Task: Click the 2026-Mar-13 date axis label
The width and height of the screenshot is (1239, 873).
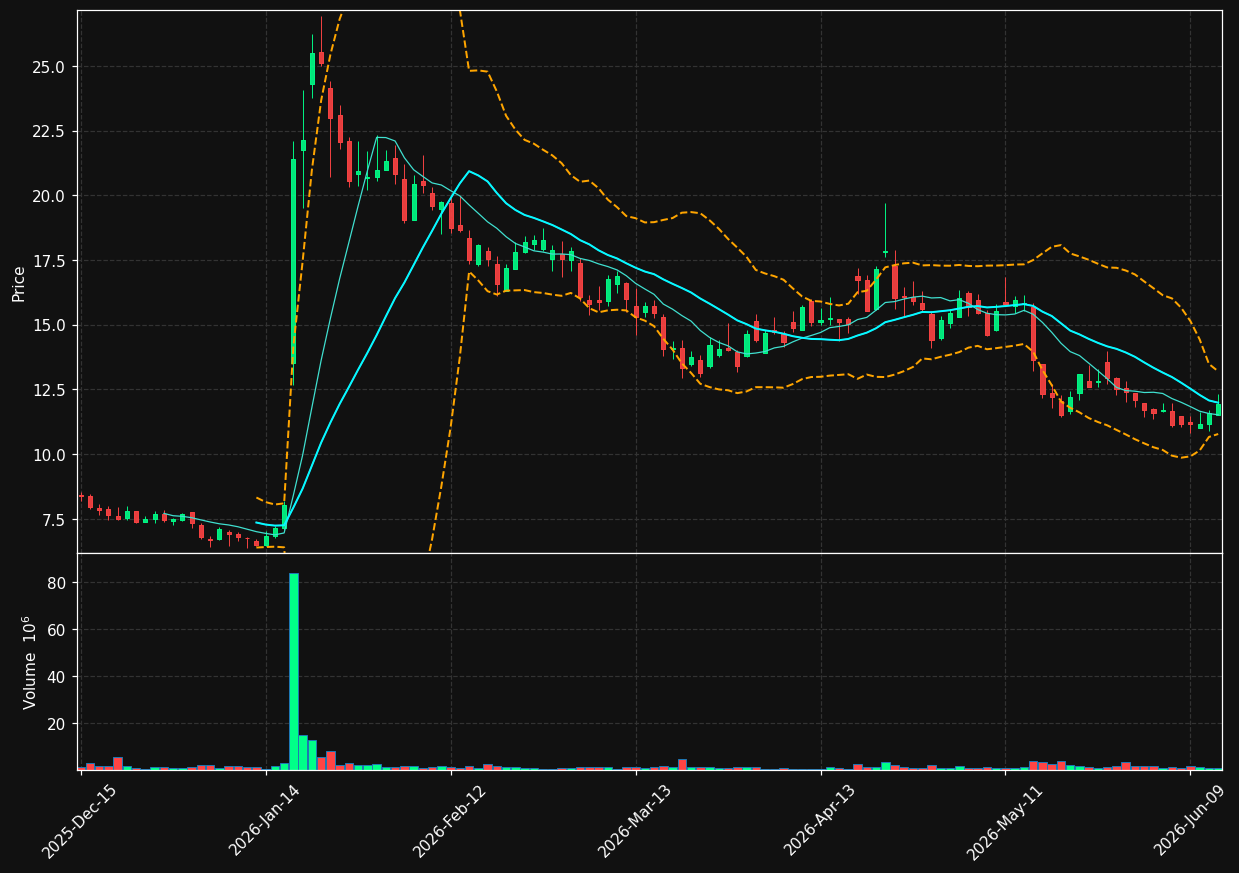Action: 635,821
